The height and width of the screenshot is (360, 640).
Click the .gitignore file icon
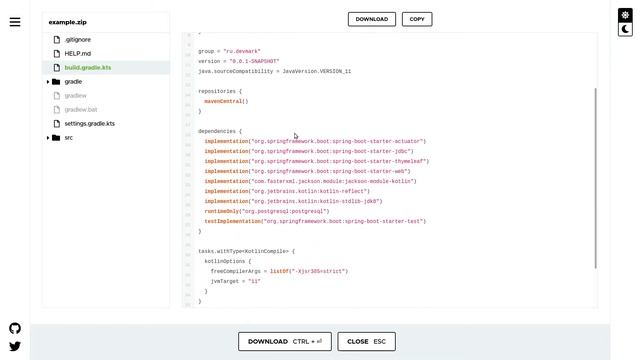tap(57, 40)
